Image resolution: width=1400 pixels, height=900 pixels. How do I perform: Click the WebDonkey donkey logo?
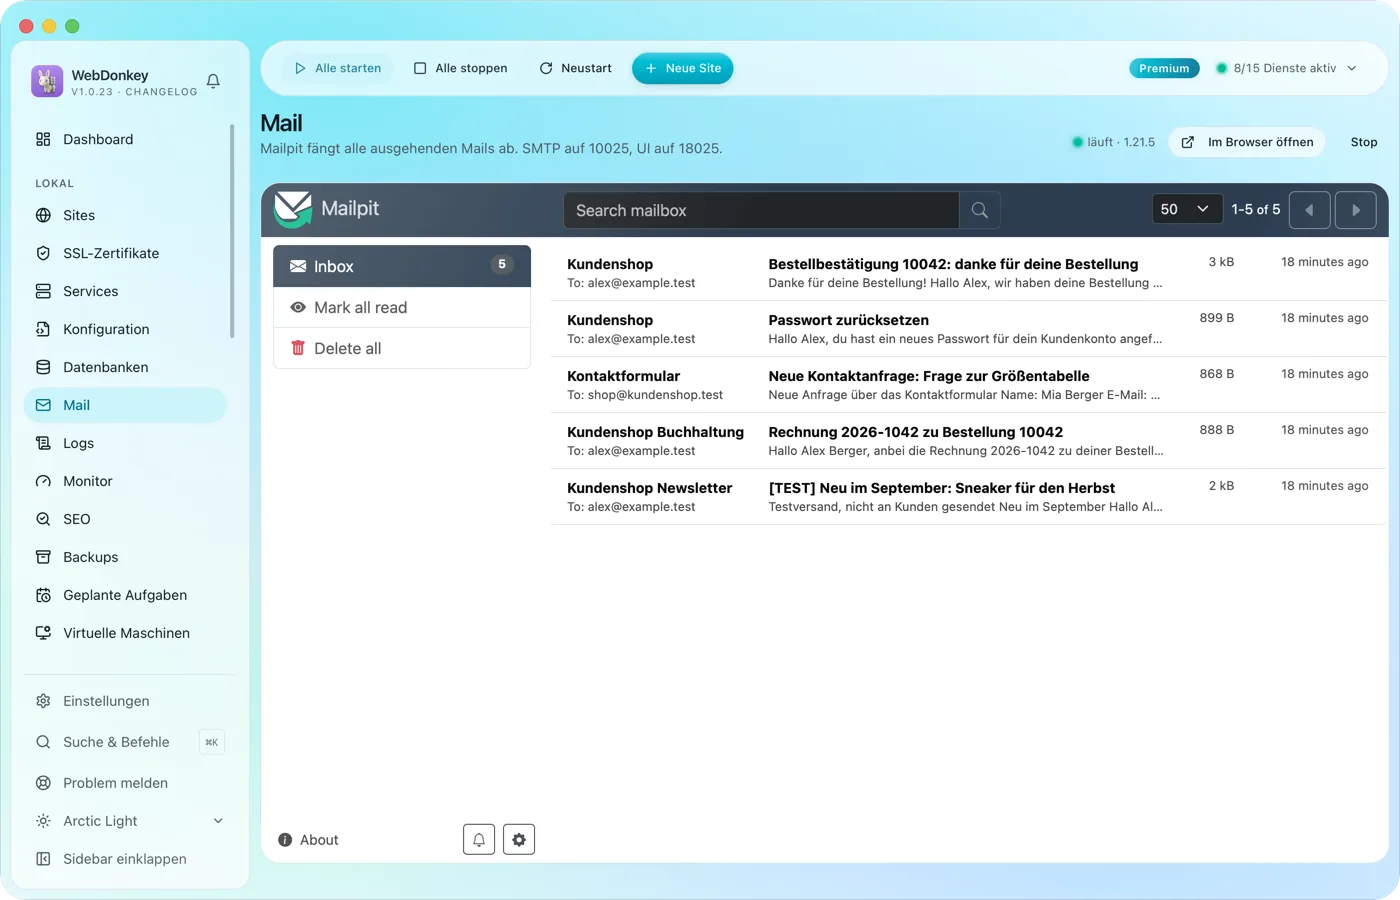click(x=47, y=81)
